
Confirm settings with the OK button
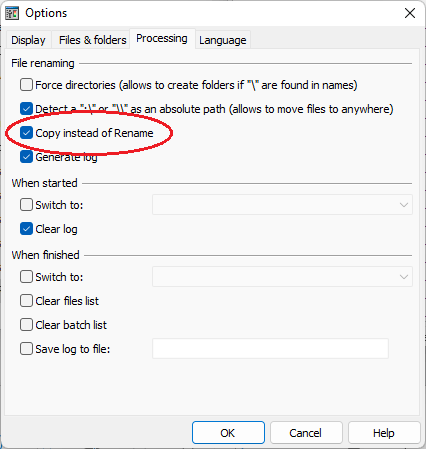228,433
